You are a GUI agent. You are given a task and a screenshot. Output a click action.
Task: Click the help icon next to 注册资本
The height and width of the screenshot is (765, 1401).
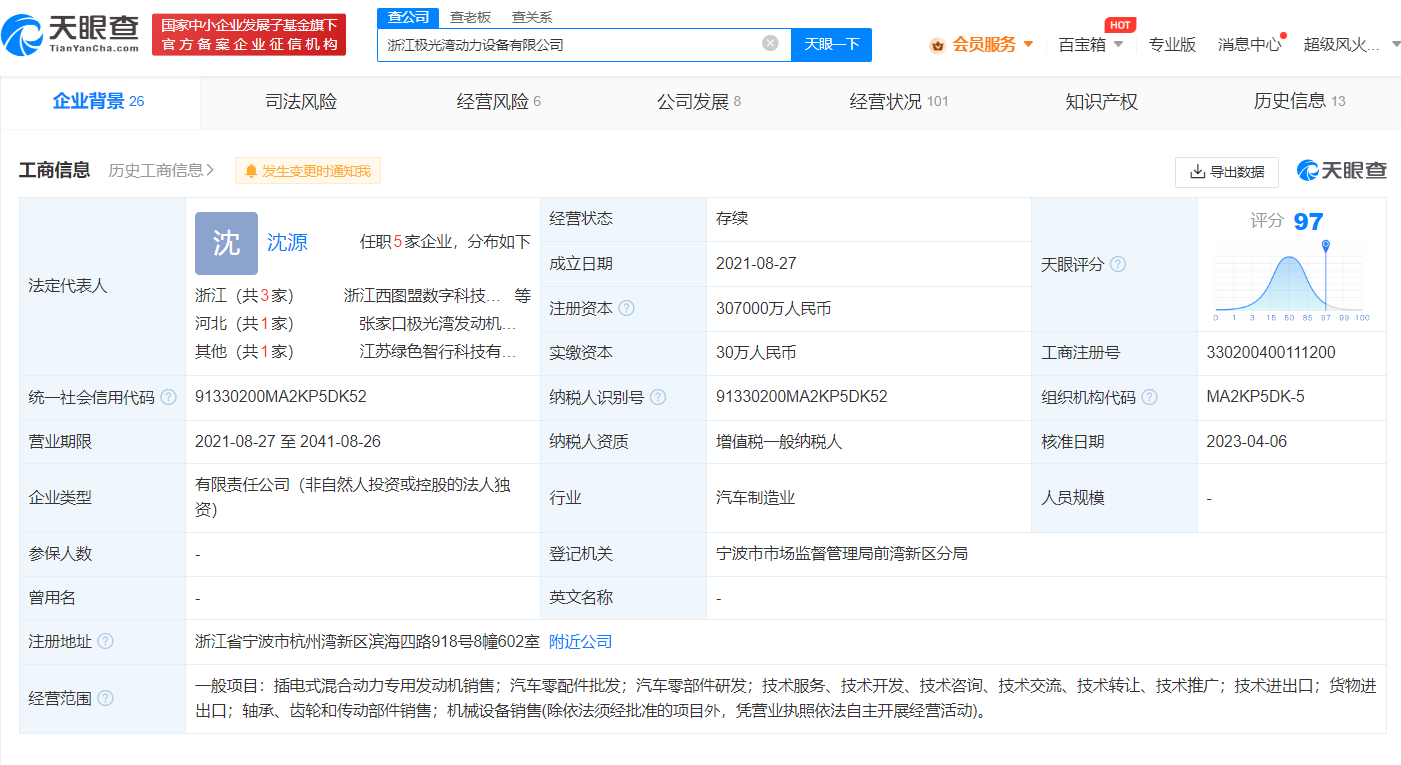point(625,309)
